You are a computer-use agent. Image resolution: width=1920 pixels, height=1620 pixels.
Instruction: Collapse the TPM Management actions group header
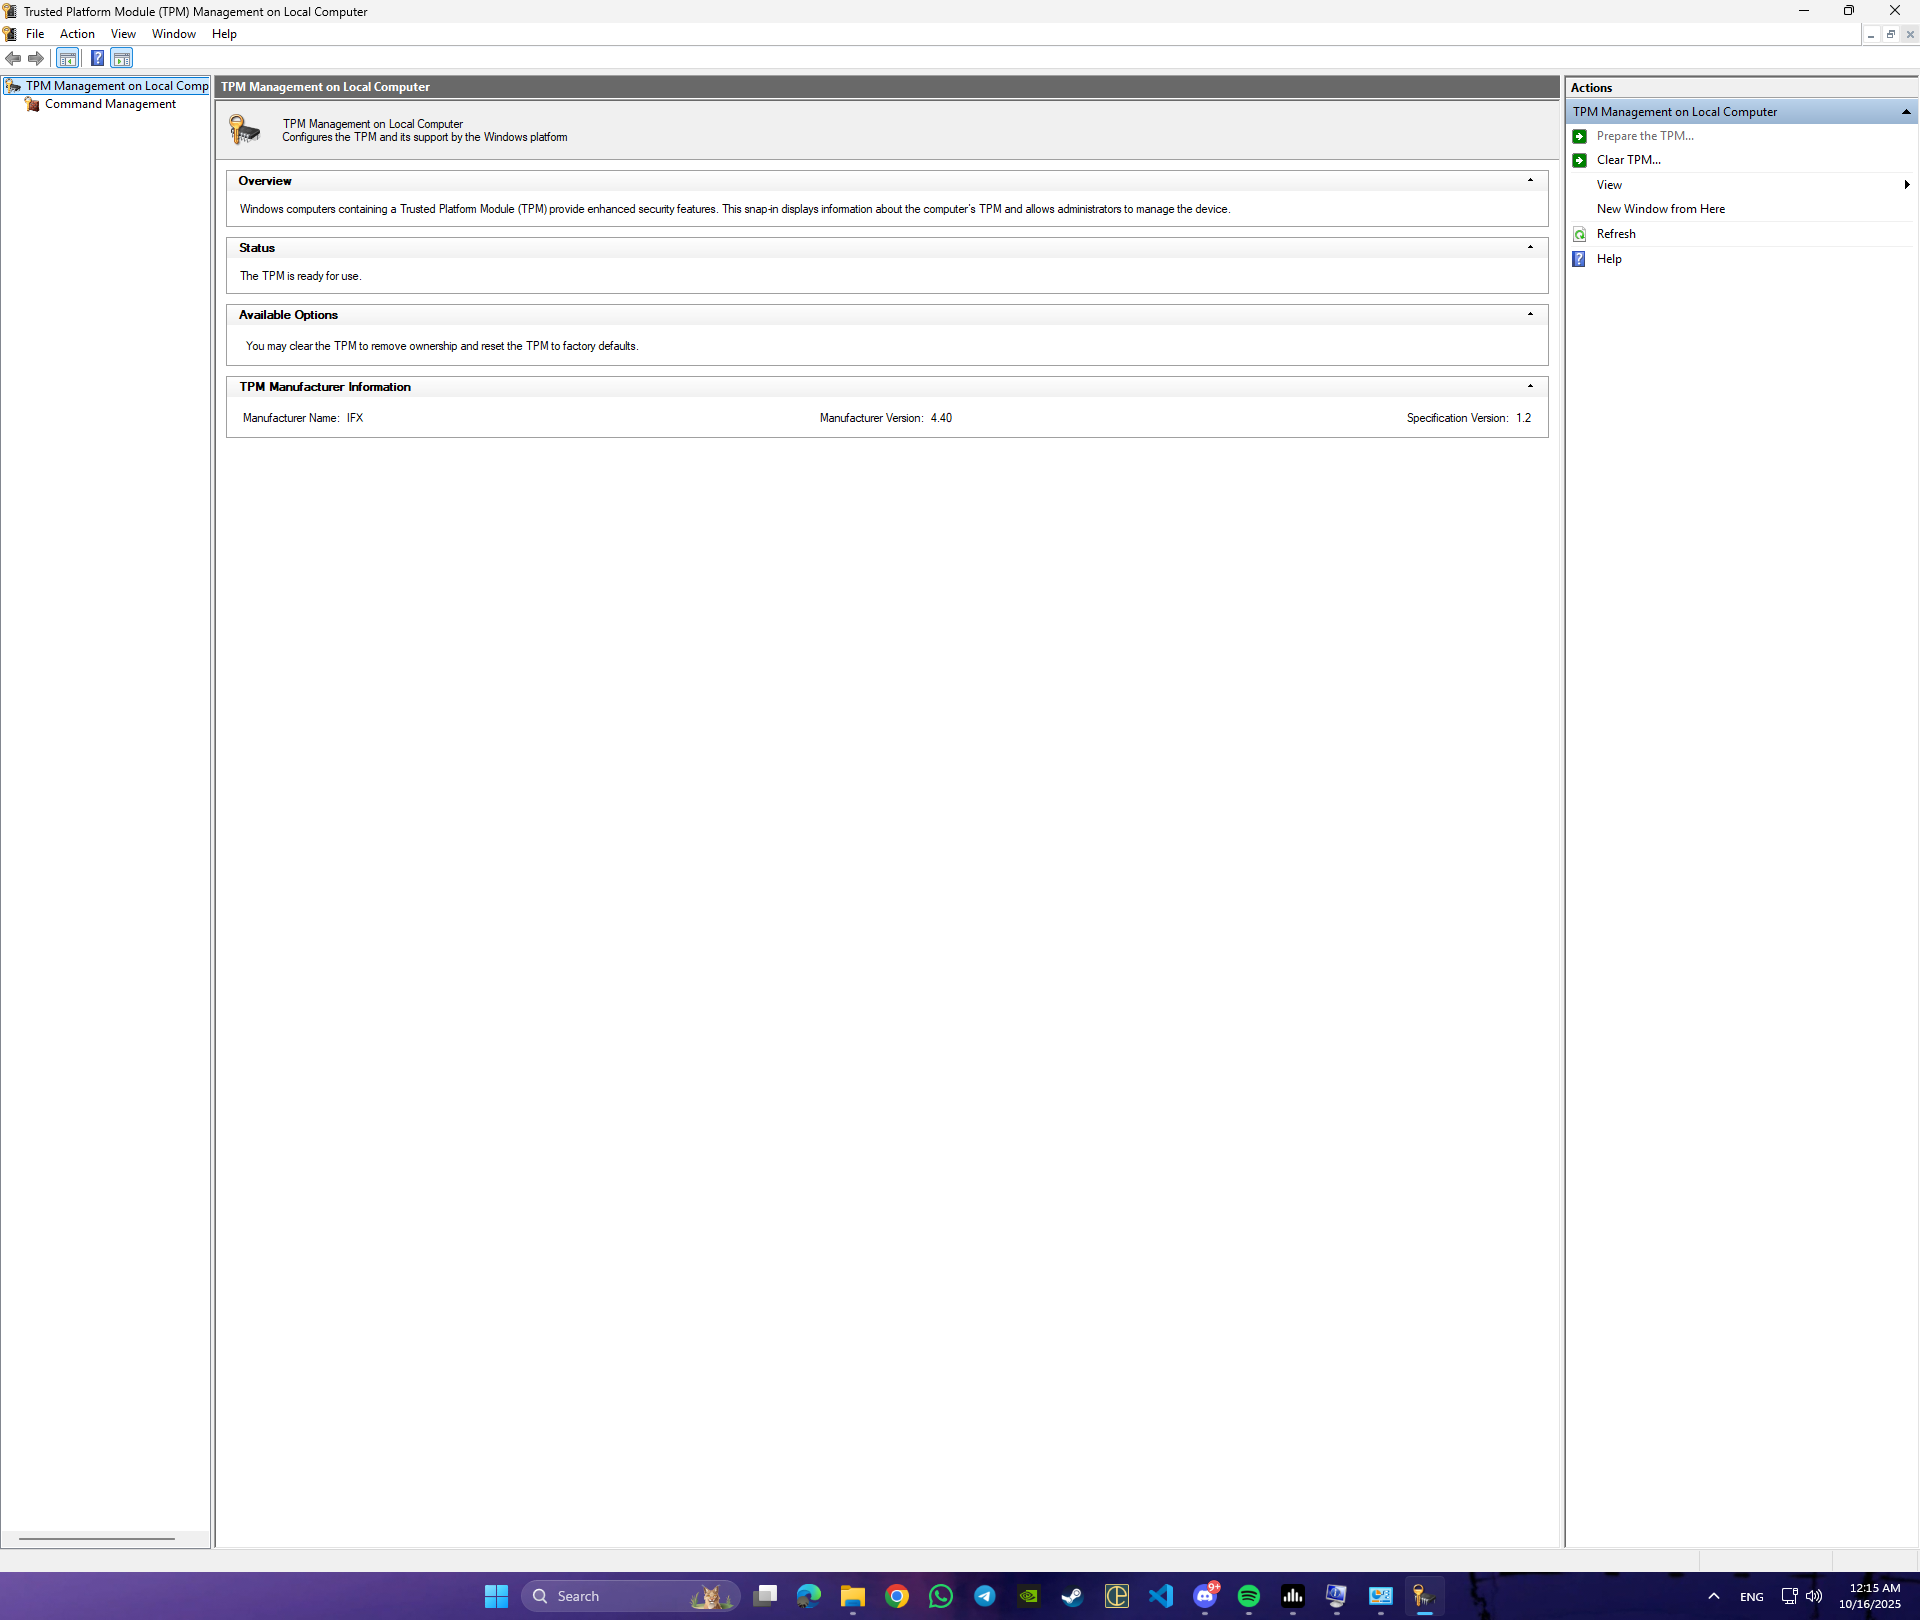pos(1906,112)
